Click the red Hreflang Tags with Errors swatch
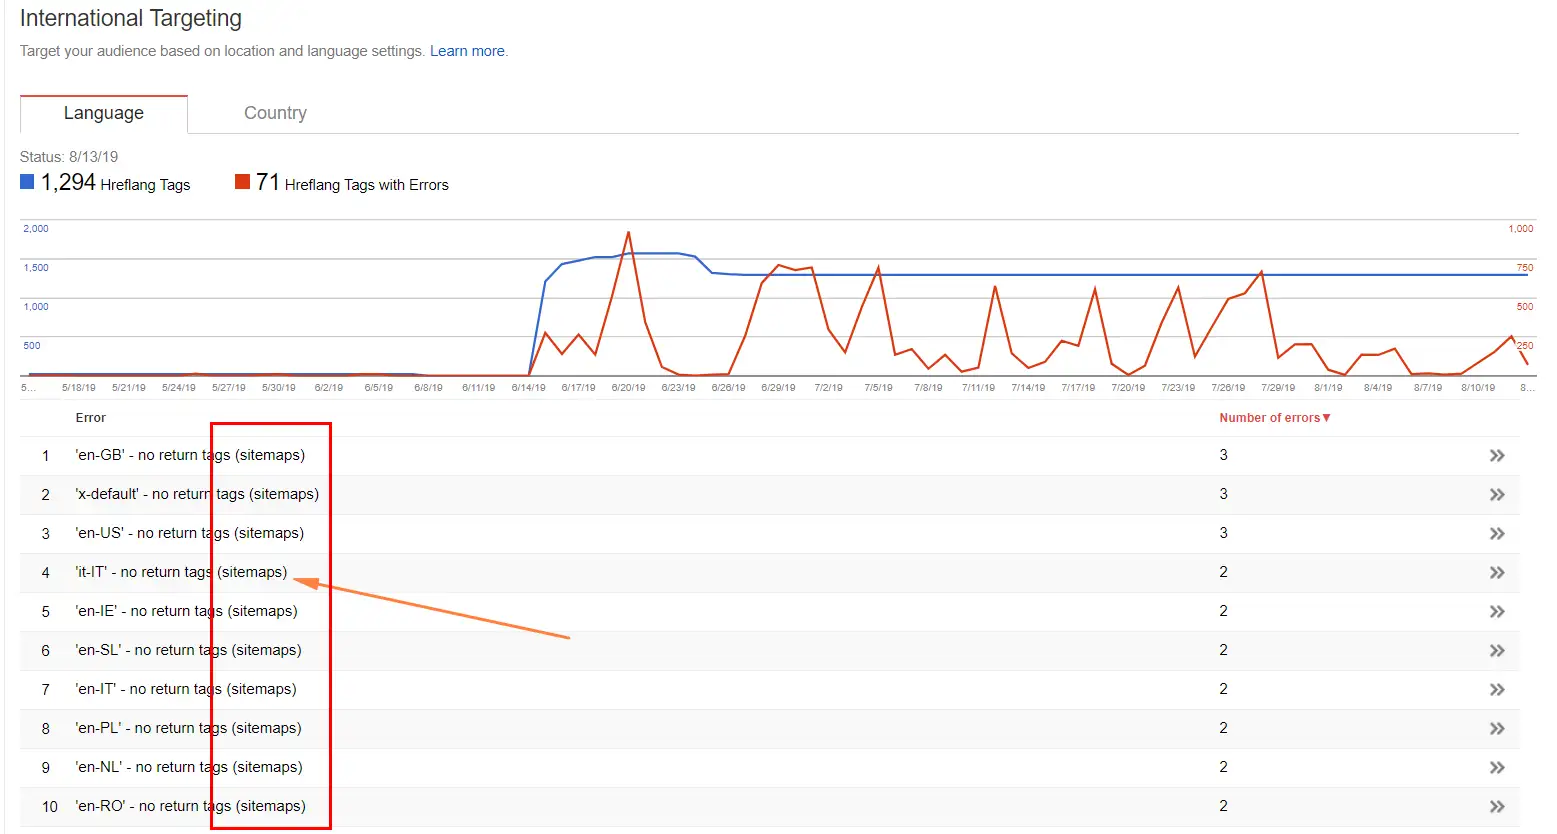 click(x=242, y=181)
